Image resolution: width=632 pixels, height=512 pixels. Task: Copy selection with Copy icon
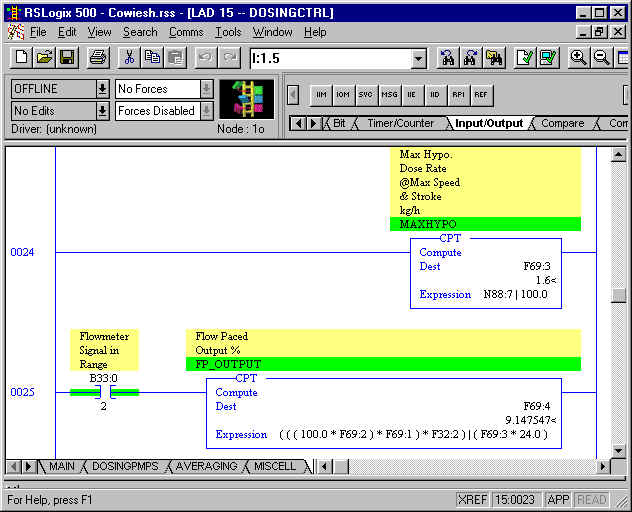pyautogui.click(x=152, y=58)
